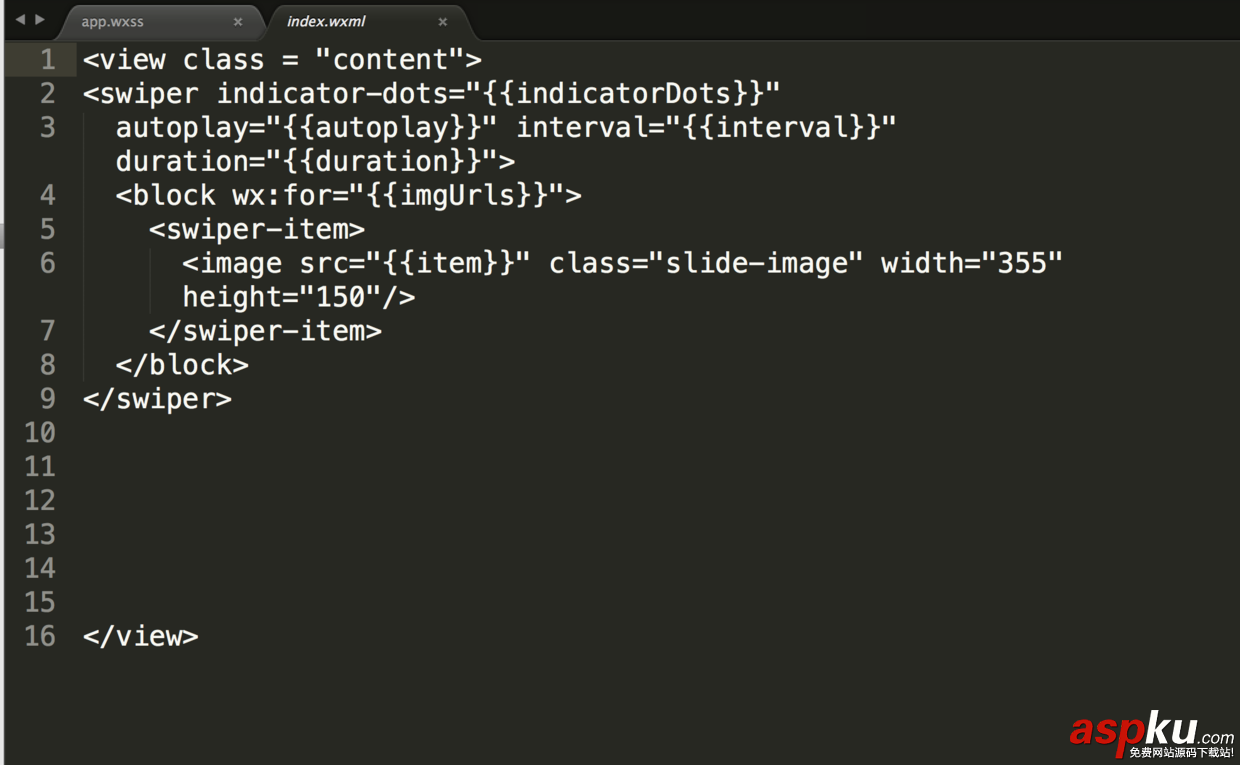Click the "slide-image" class value
This screenshot has width=1240, height=765.
tap(757, 263)
